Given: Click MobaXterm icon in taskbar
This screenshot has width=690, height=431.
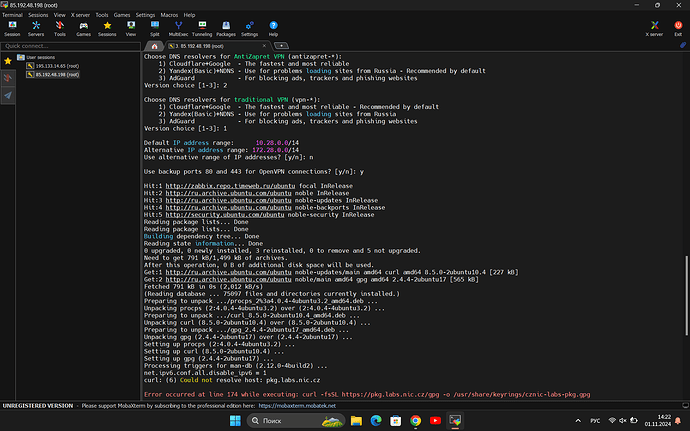Looking at the screenshot, I should pos(455,421).
